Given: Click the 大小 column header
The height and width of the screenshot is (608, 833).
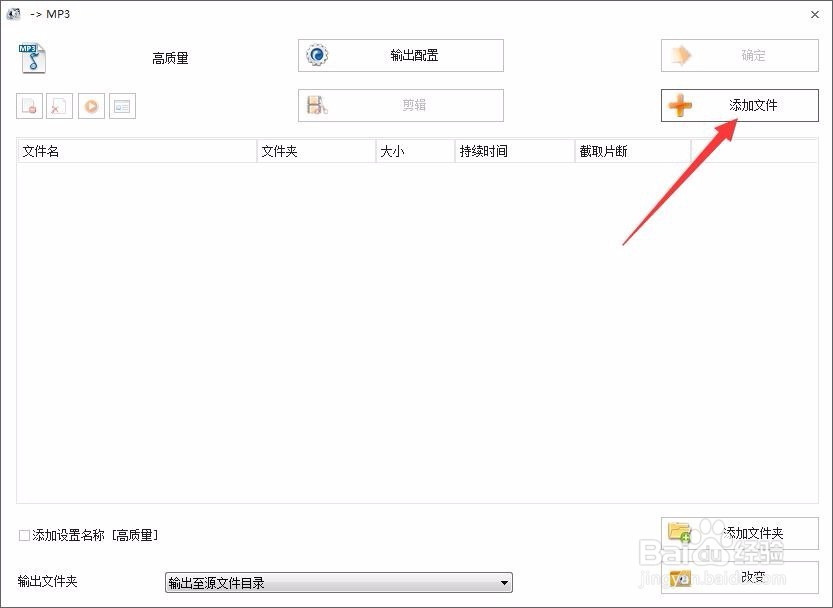Looking at the screenshot, I should coord(413,151).
